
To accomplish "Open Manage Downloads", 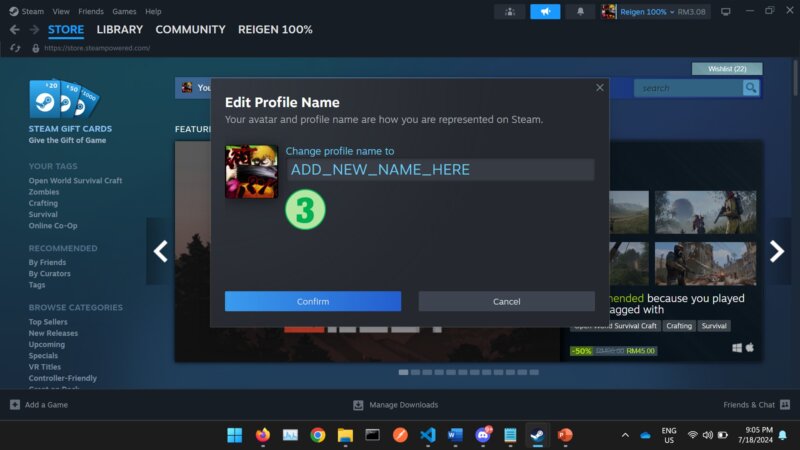I will pyautogui.click(x=396, y=405).
